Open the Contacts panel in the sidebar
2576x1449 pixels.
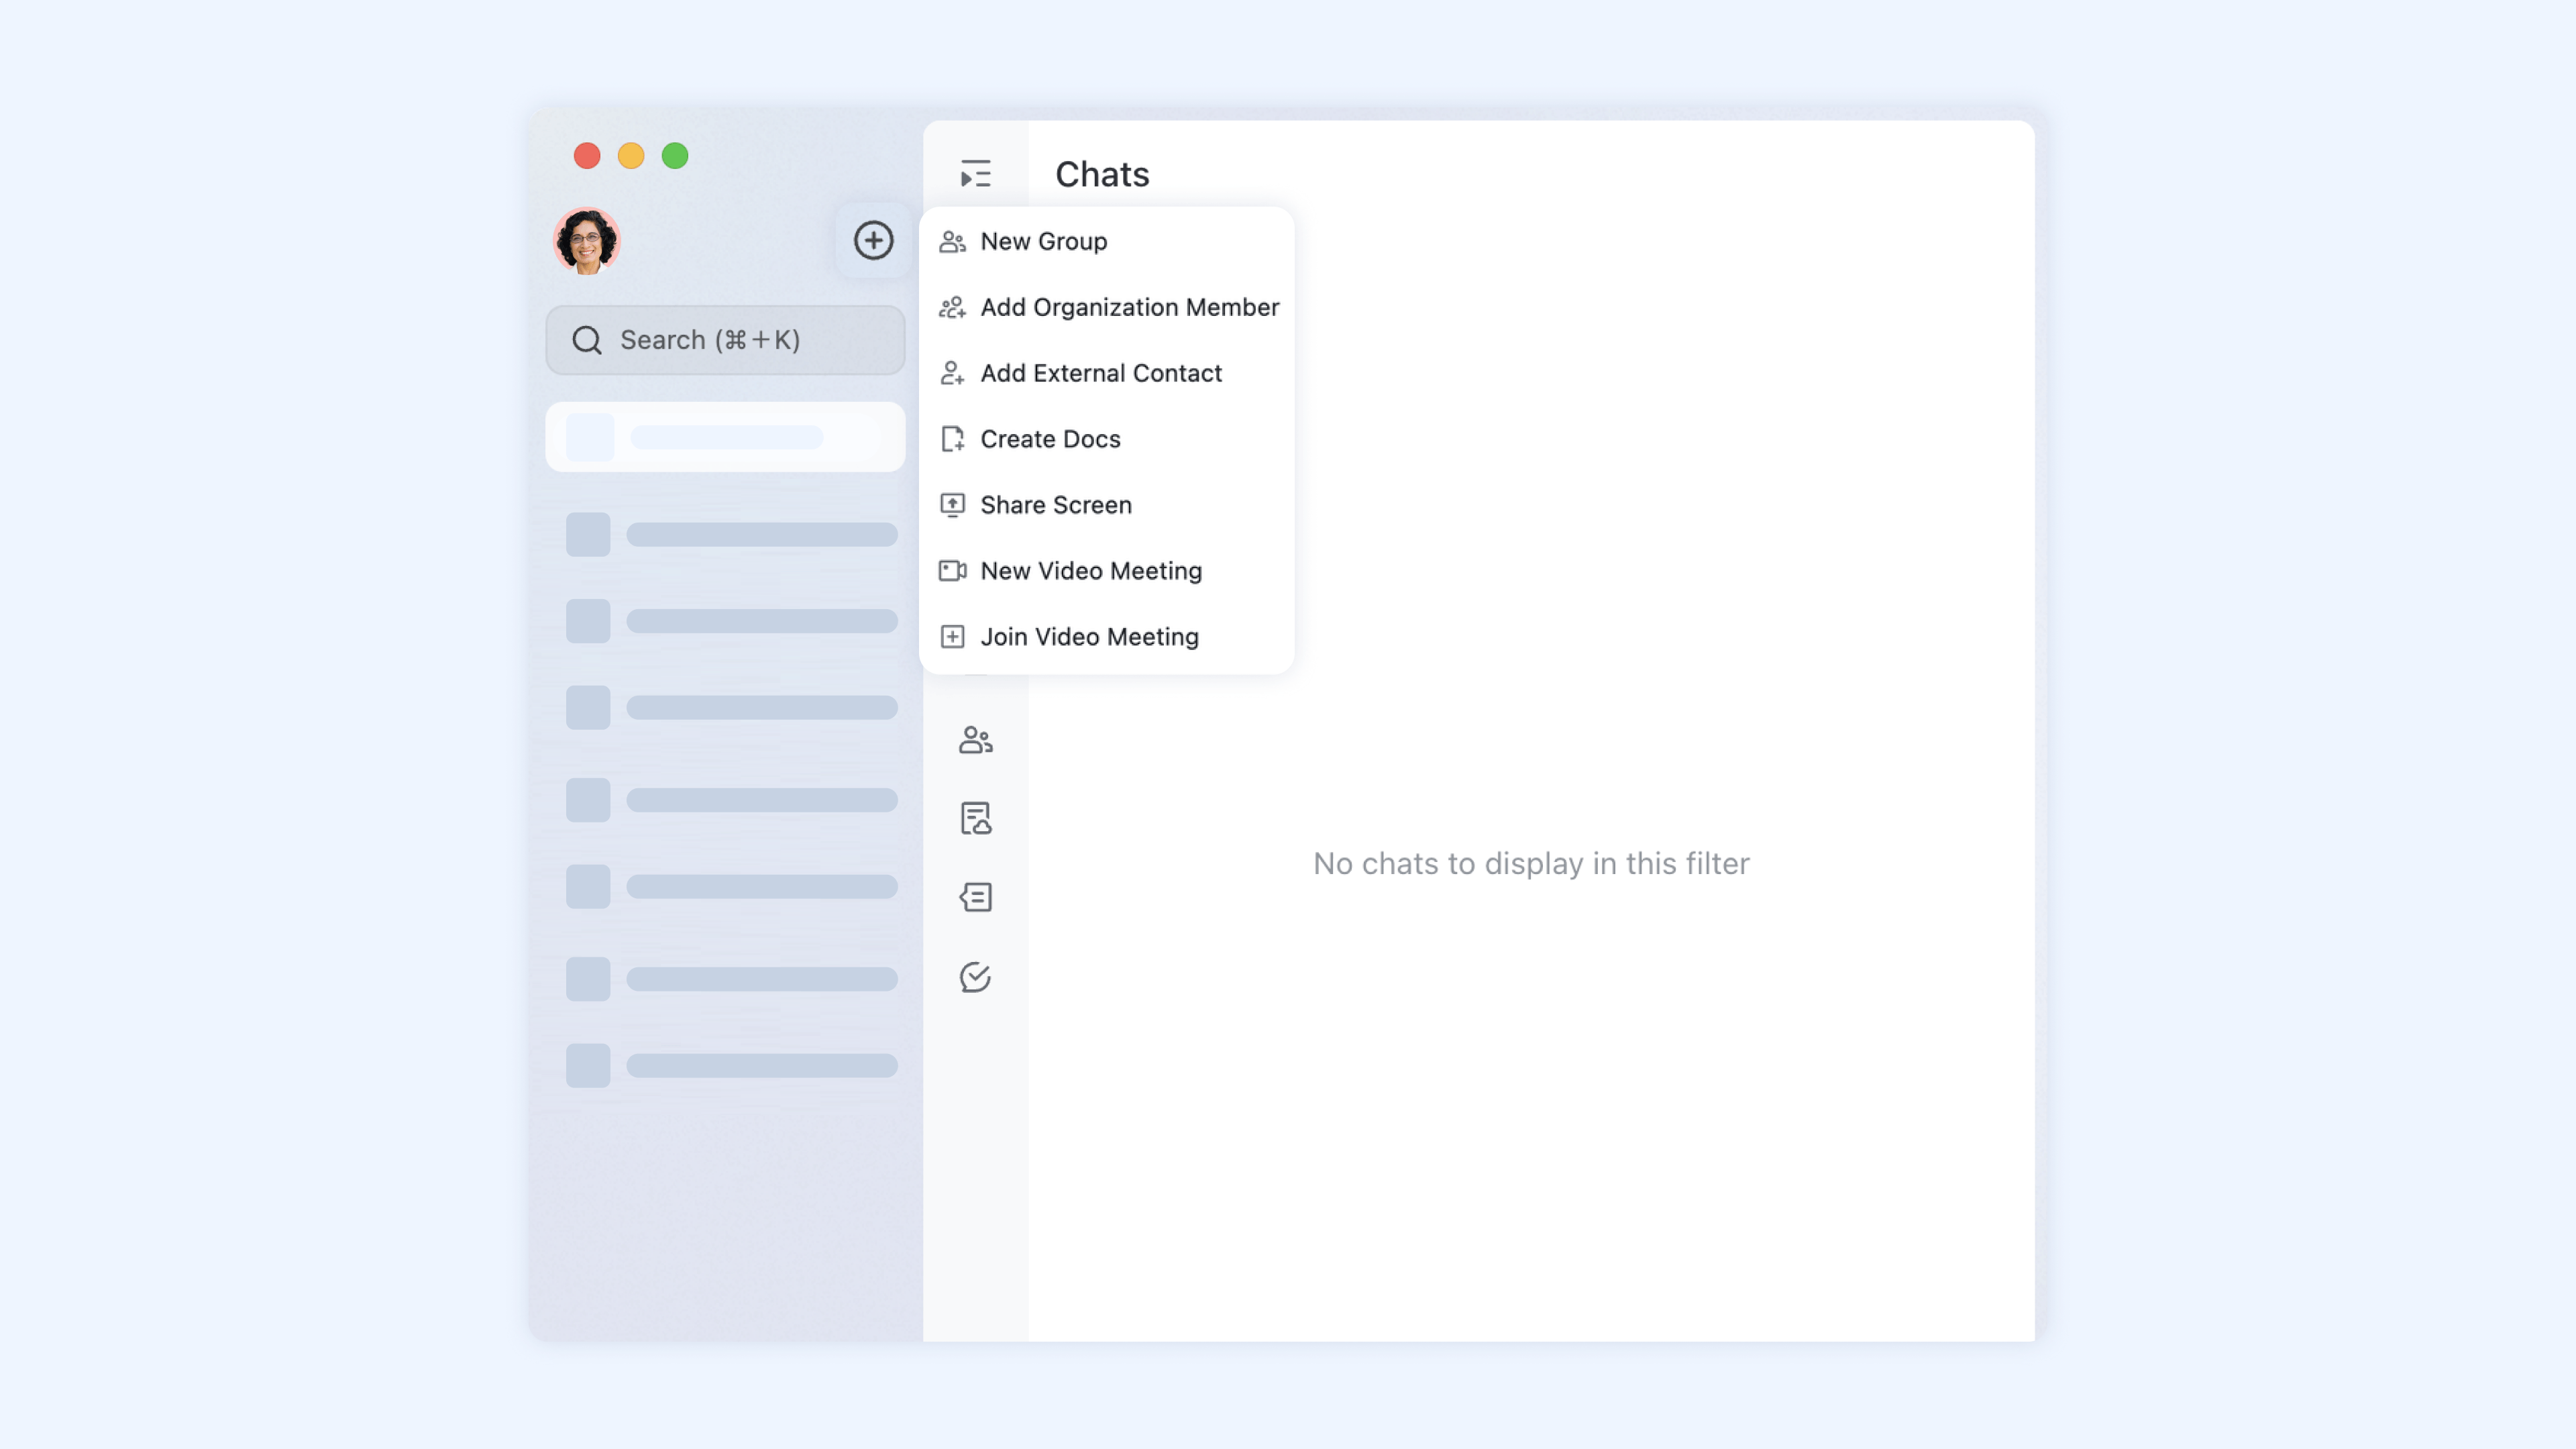(x=975, y=740)
